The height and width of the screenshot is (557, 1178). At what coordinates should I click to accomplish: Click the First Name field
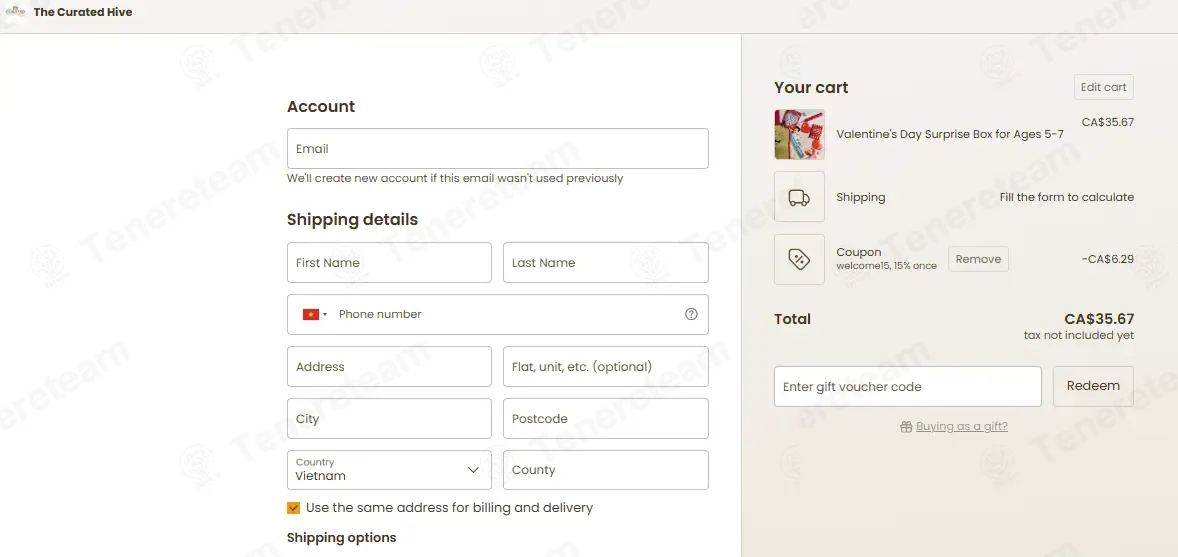click(x=389, y=262)
